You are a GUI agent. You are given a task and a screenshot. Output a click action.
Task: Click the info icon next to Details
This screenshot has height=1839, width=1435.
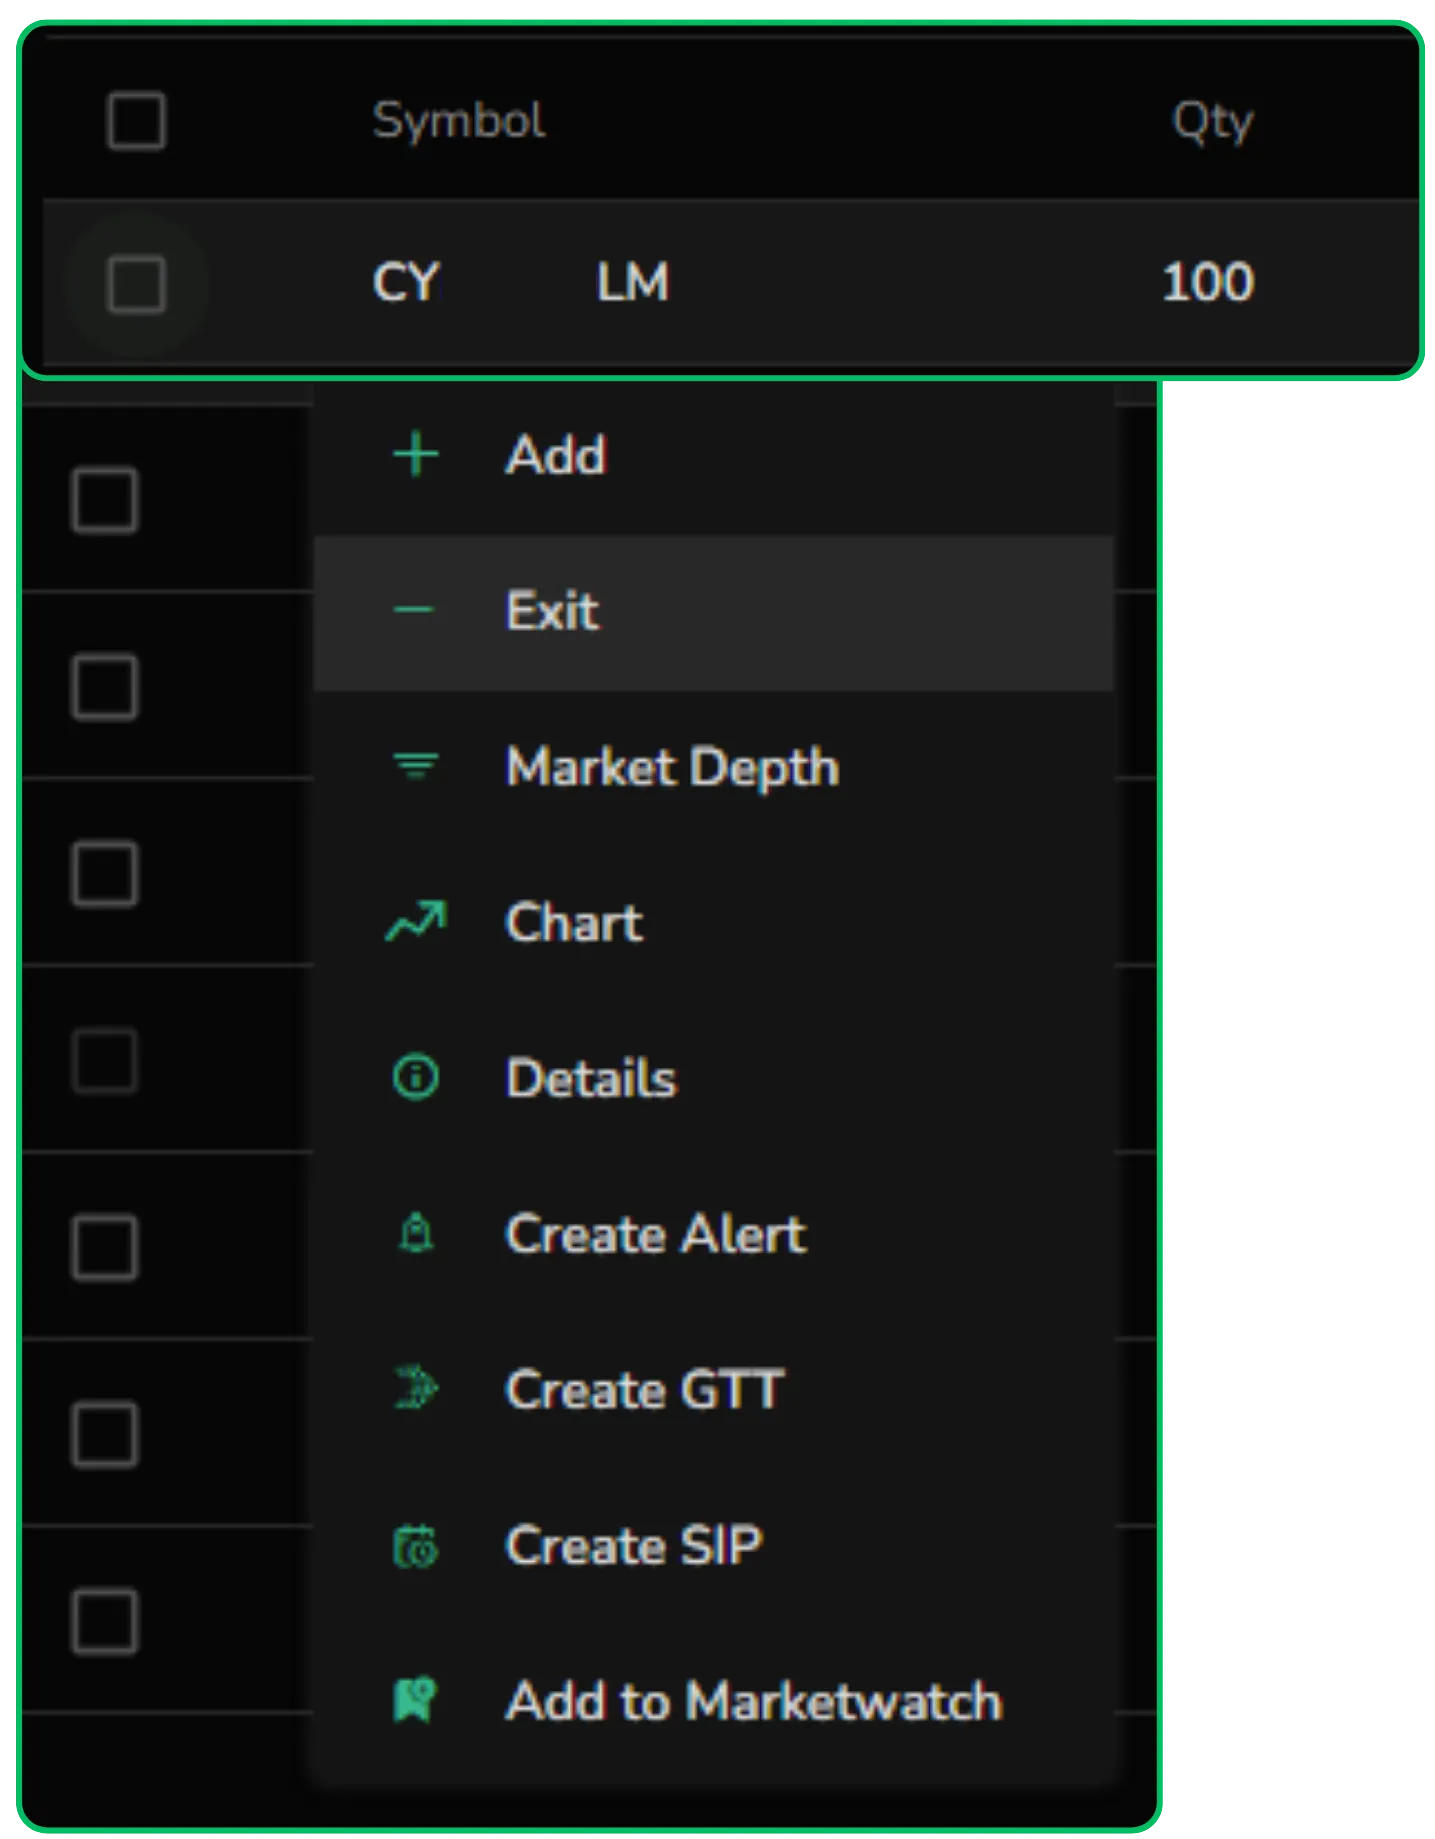click(x=414, y=1077)
